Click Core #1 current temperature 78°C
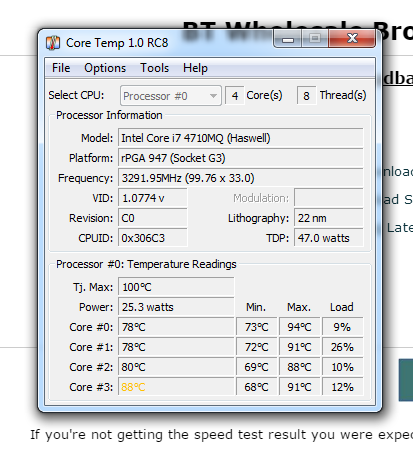The image size is (413, 452). (176, 347)
